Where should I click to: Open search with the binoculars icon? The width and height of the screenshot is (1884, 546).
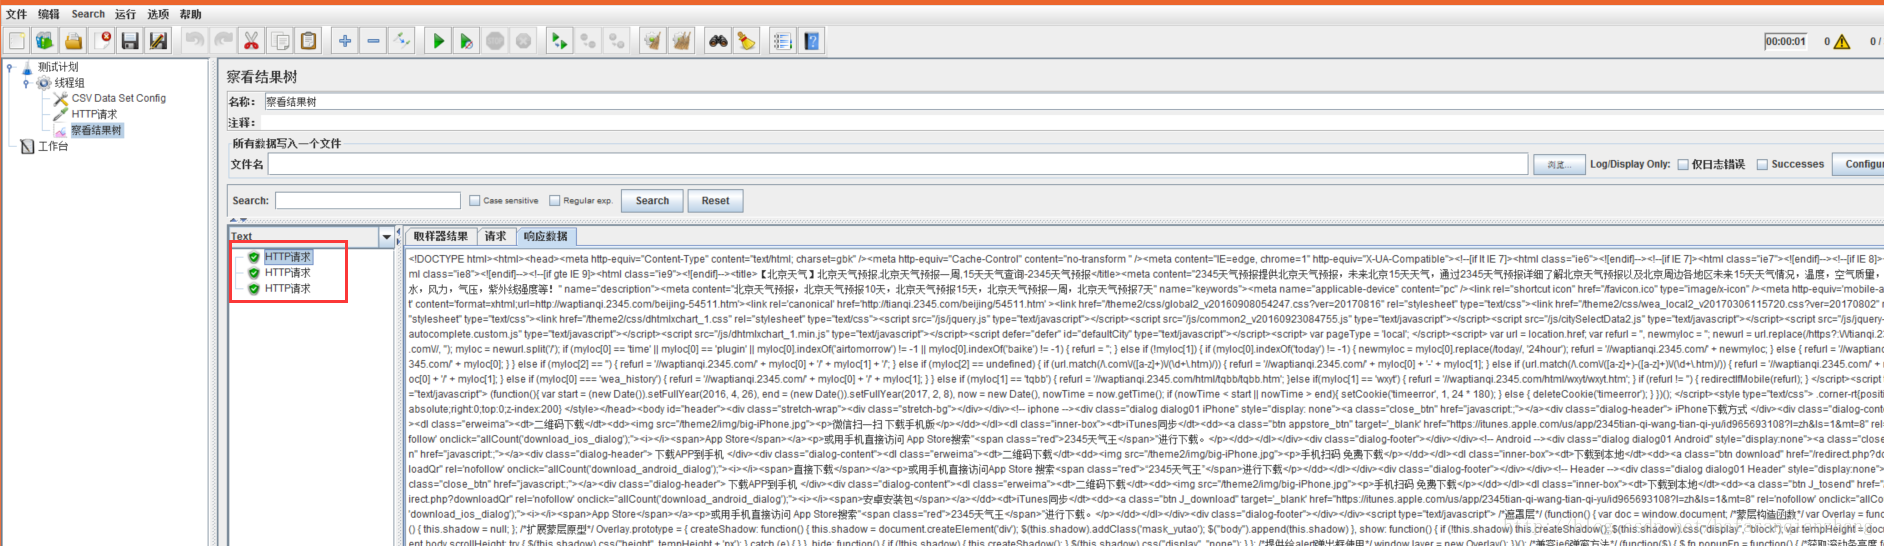coord(718,41)
